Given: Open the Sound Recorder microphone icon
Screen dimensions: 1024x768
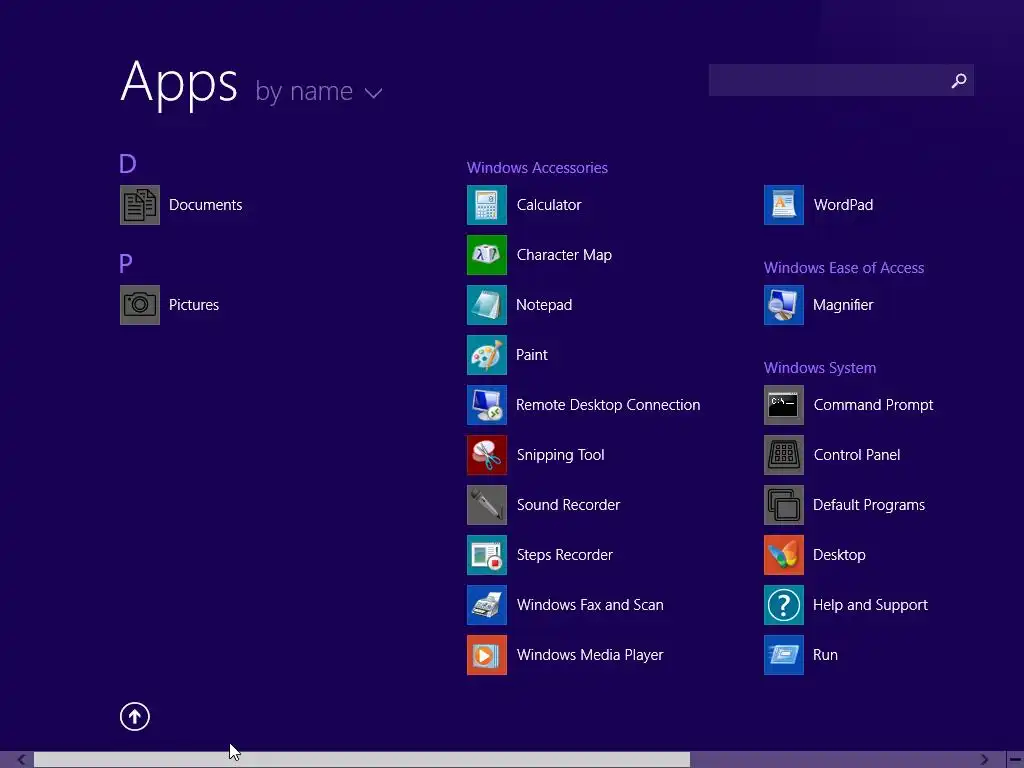Looking at the screenshot, I should click(487, 505).
